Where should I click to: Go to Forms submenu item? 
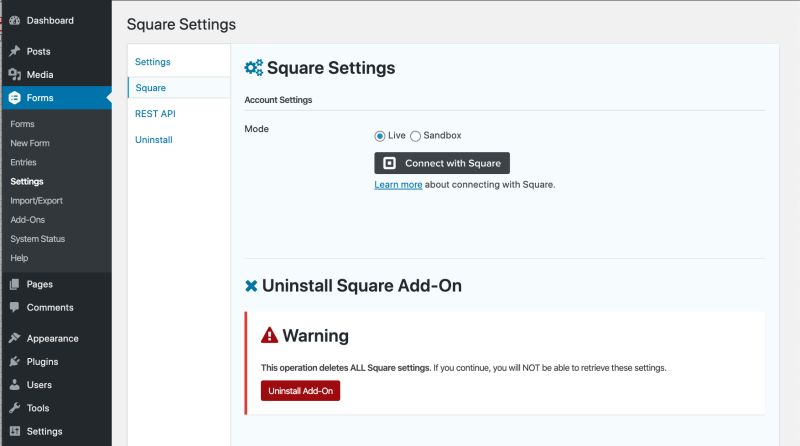click(x=22, y=124)
